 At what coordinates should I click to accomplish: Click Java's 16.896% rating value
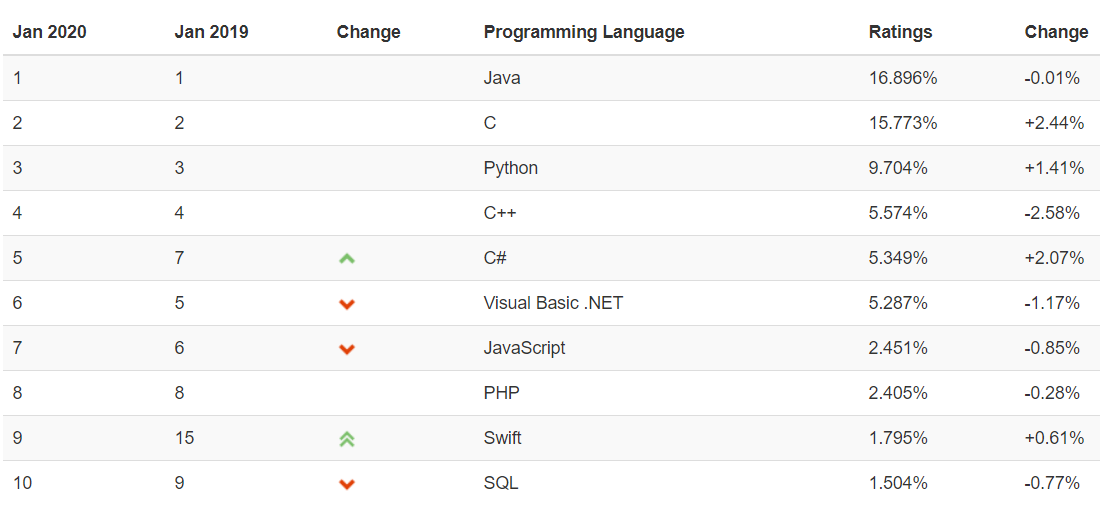point(903,78)
